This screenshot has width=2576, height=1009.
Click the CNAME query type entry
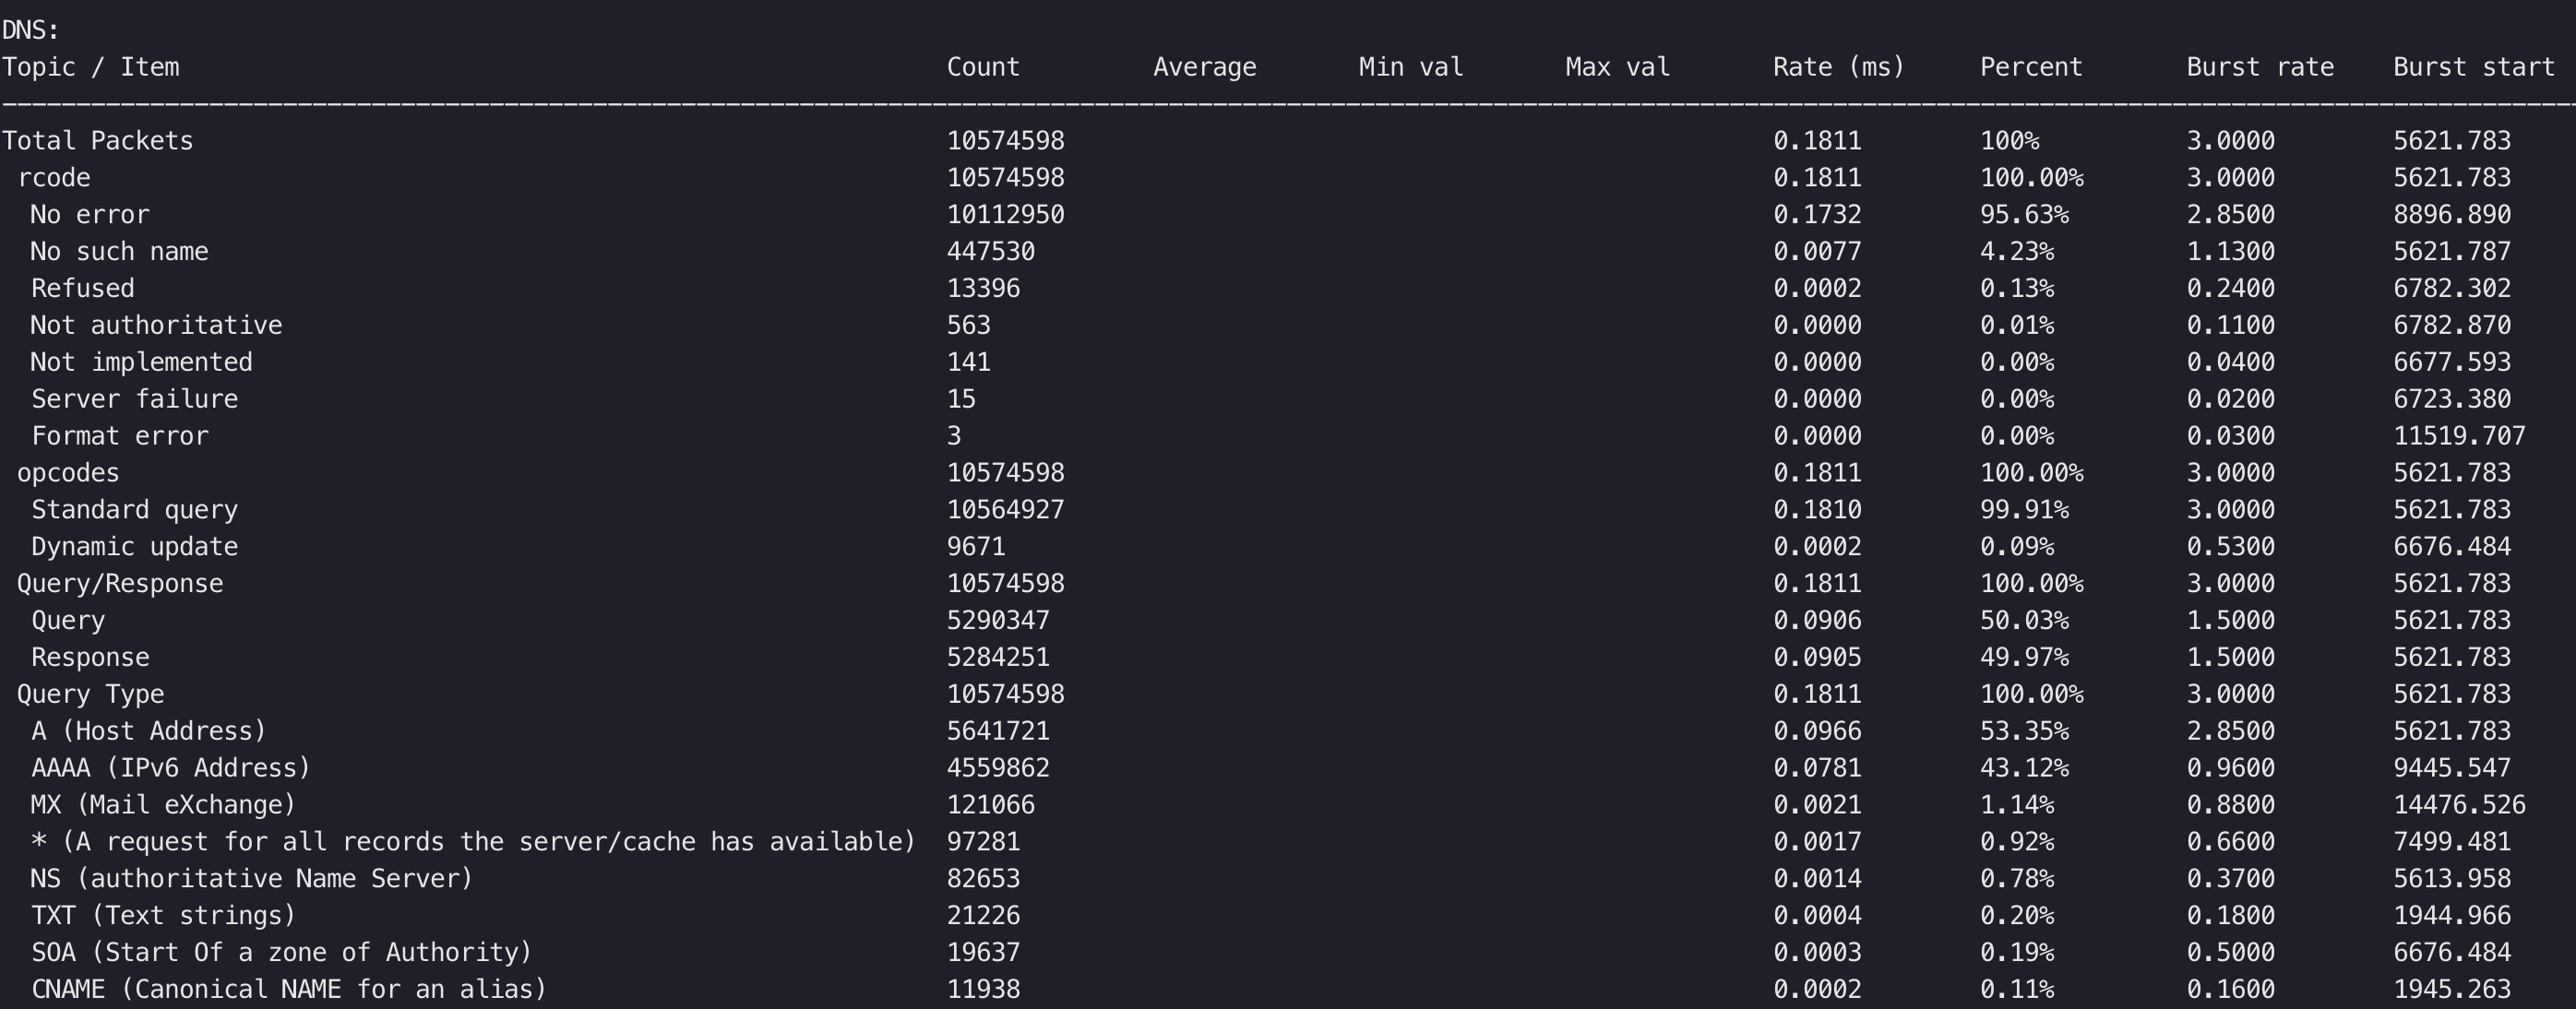289,990
